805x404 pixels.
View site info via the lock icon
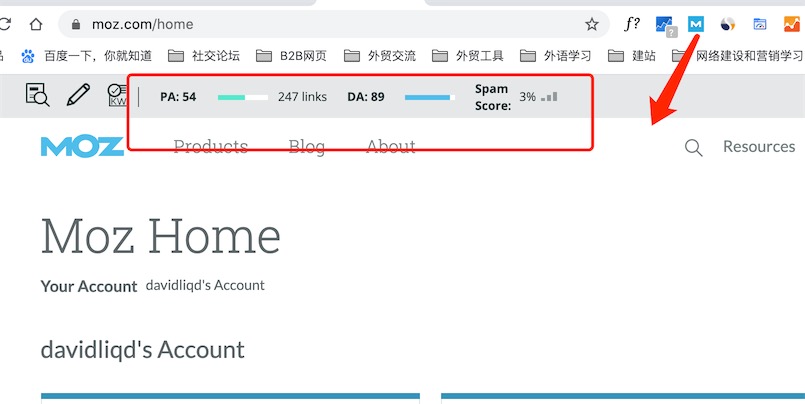click(x=76, y=24)
